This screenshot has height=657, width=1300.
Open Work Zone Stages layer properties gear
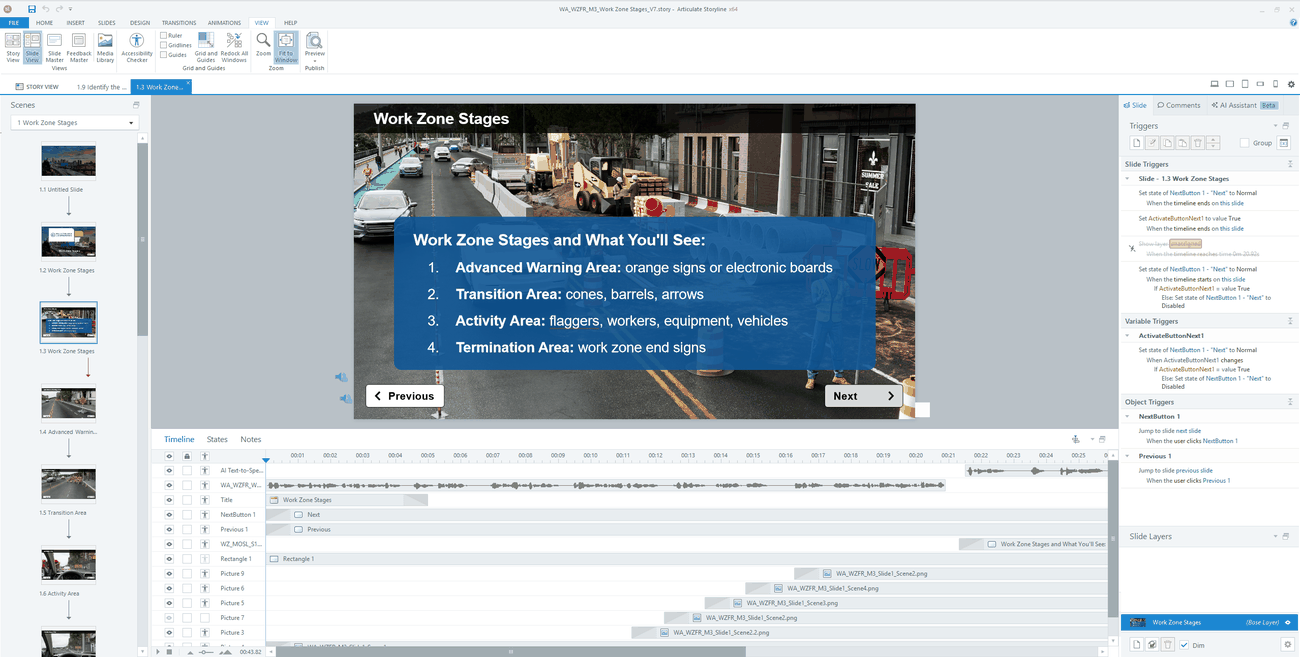coord(1288,645)
